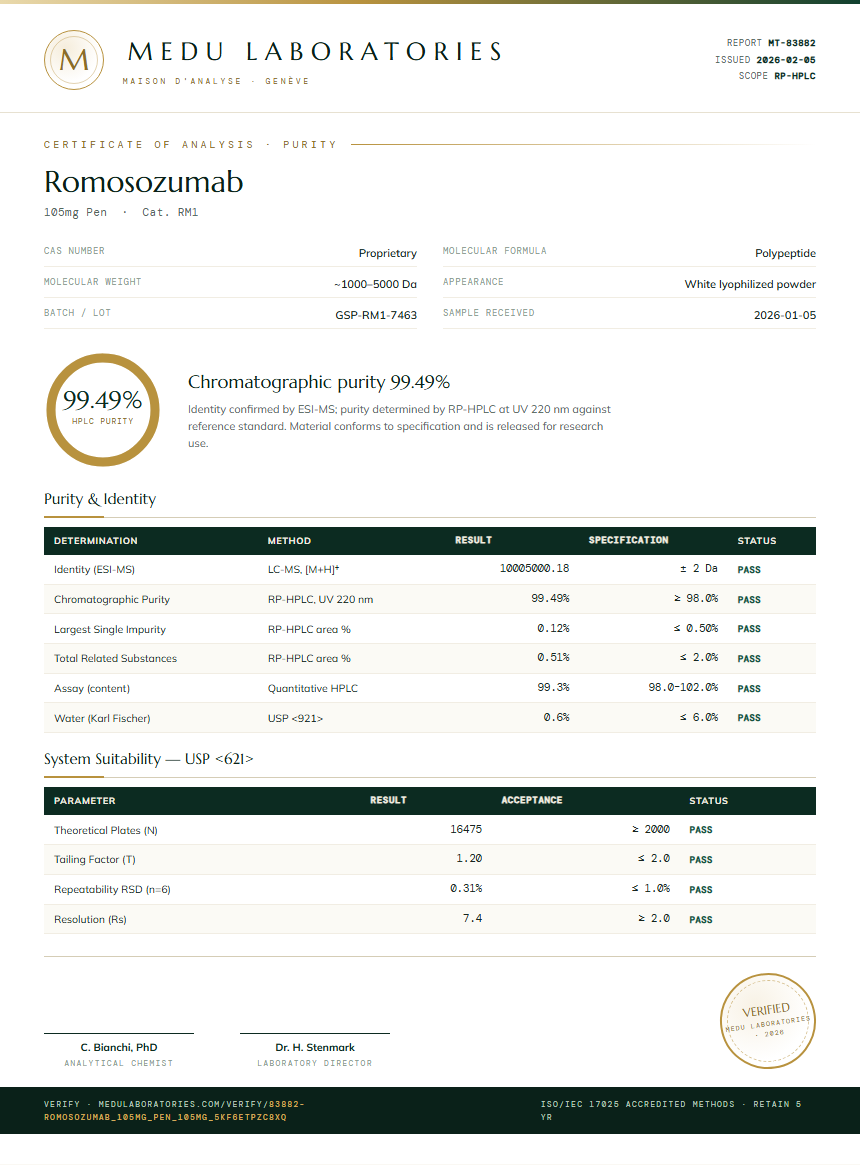Click the Tailing Factor (T) row label

(x=94, y=860)
